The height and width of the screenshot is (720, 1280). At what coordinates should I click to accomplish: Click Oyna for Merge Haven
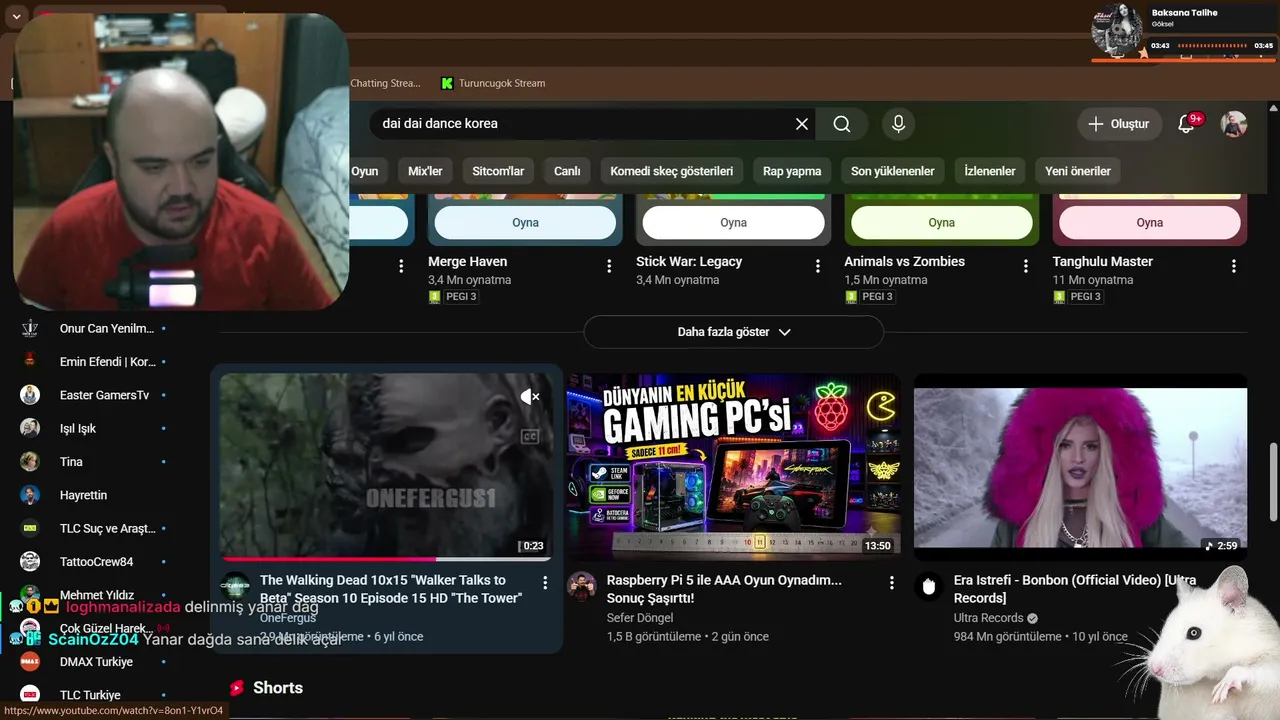pos(525,223)
